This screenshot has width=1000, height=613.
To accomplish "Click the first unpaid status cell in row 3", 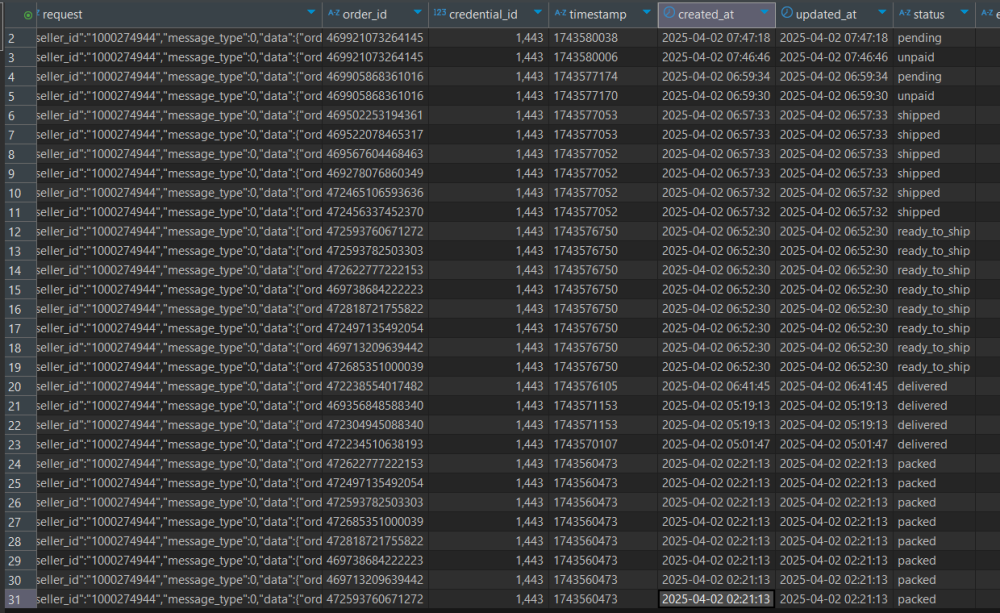I will [x=916, y=57].
